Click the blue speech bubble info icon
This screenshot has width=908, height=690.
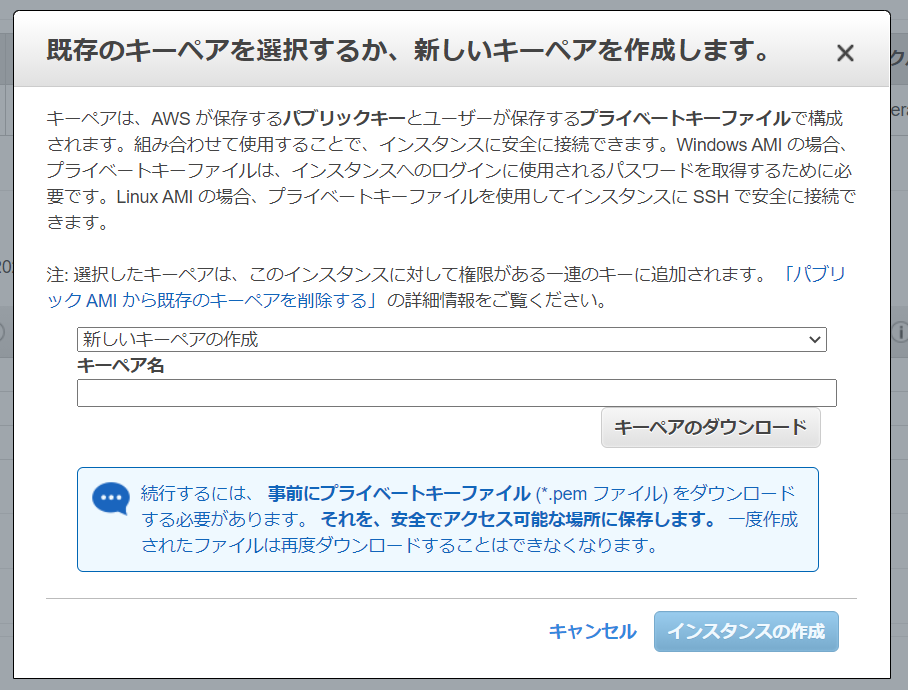(111, 498)
